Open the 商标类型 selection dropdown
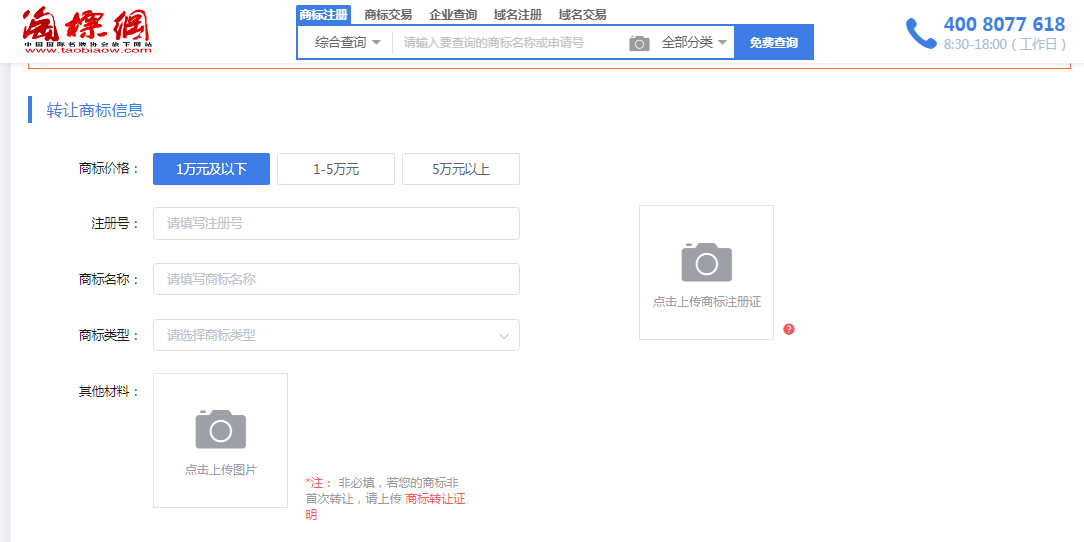This screenshot has width=1084, height=542. pos(336,335)
